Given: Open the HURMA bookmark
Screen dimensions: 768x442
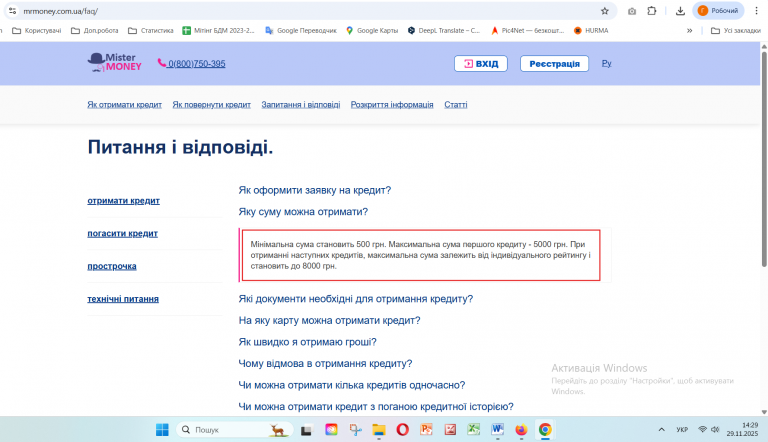Looking at the screenshot, I should (x=591, y=30).
